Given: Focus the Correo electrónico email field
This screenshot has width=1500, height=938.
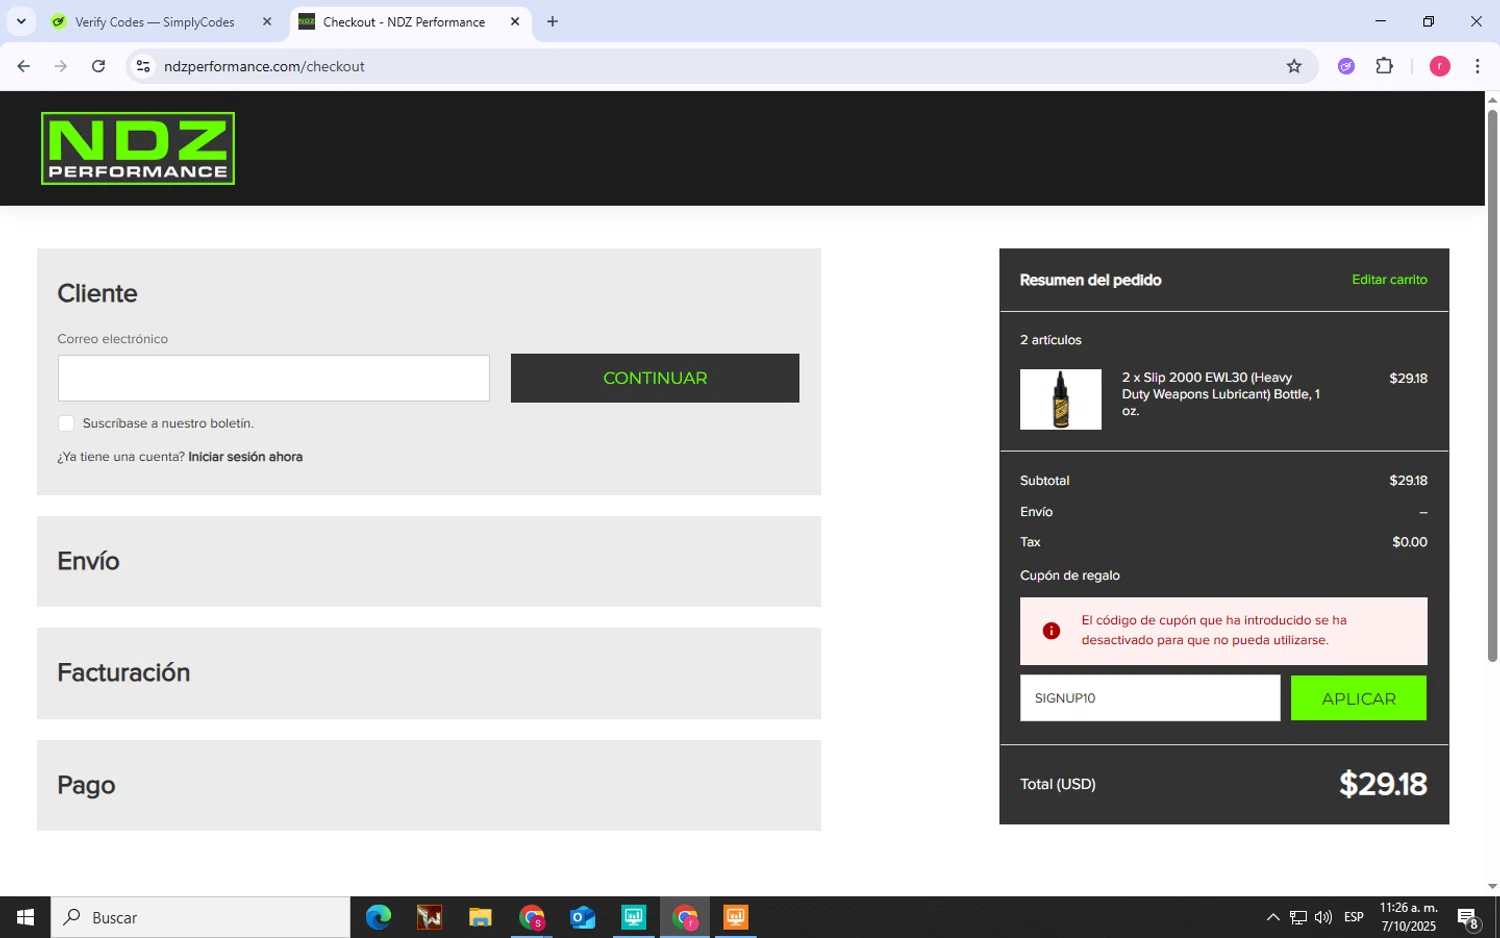Looking at the screenshot, I should [x=273, y=378].
